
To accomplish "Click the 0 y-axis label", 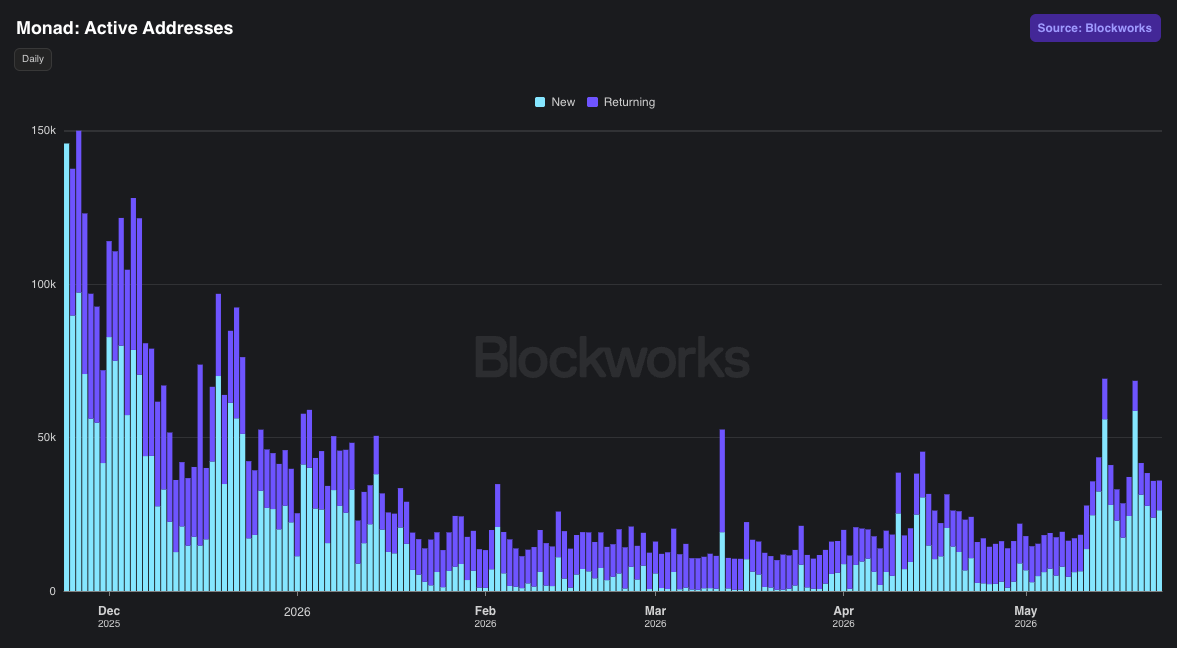I will click(x=53, y=591).
